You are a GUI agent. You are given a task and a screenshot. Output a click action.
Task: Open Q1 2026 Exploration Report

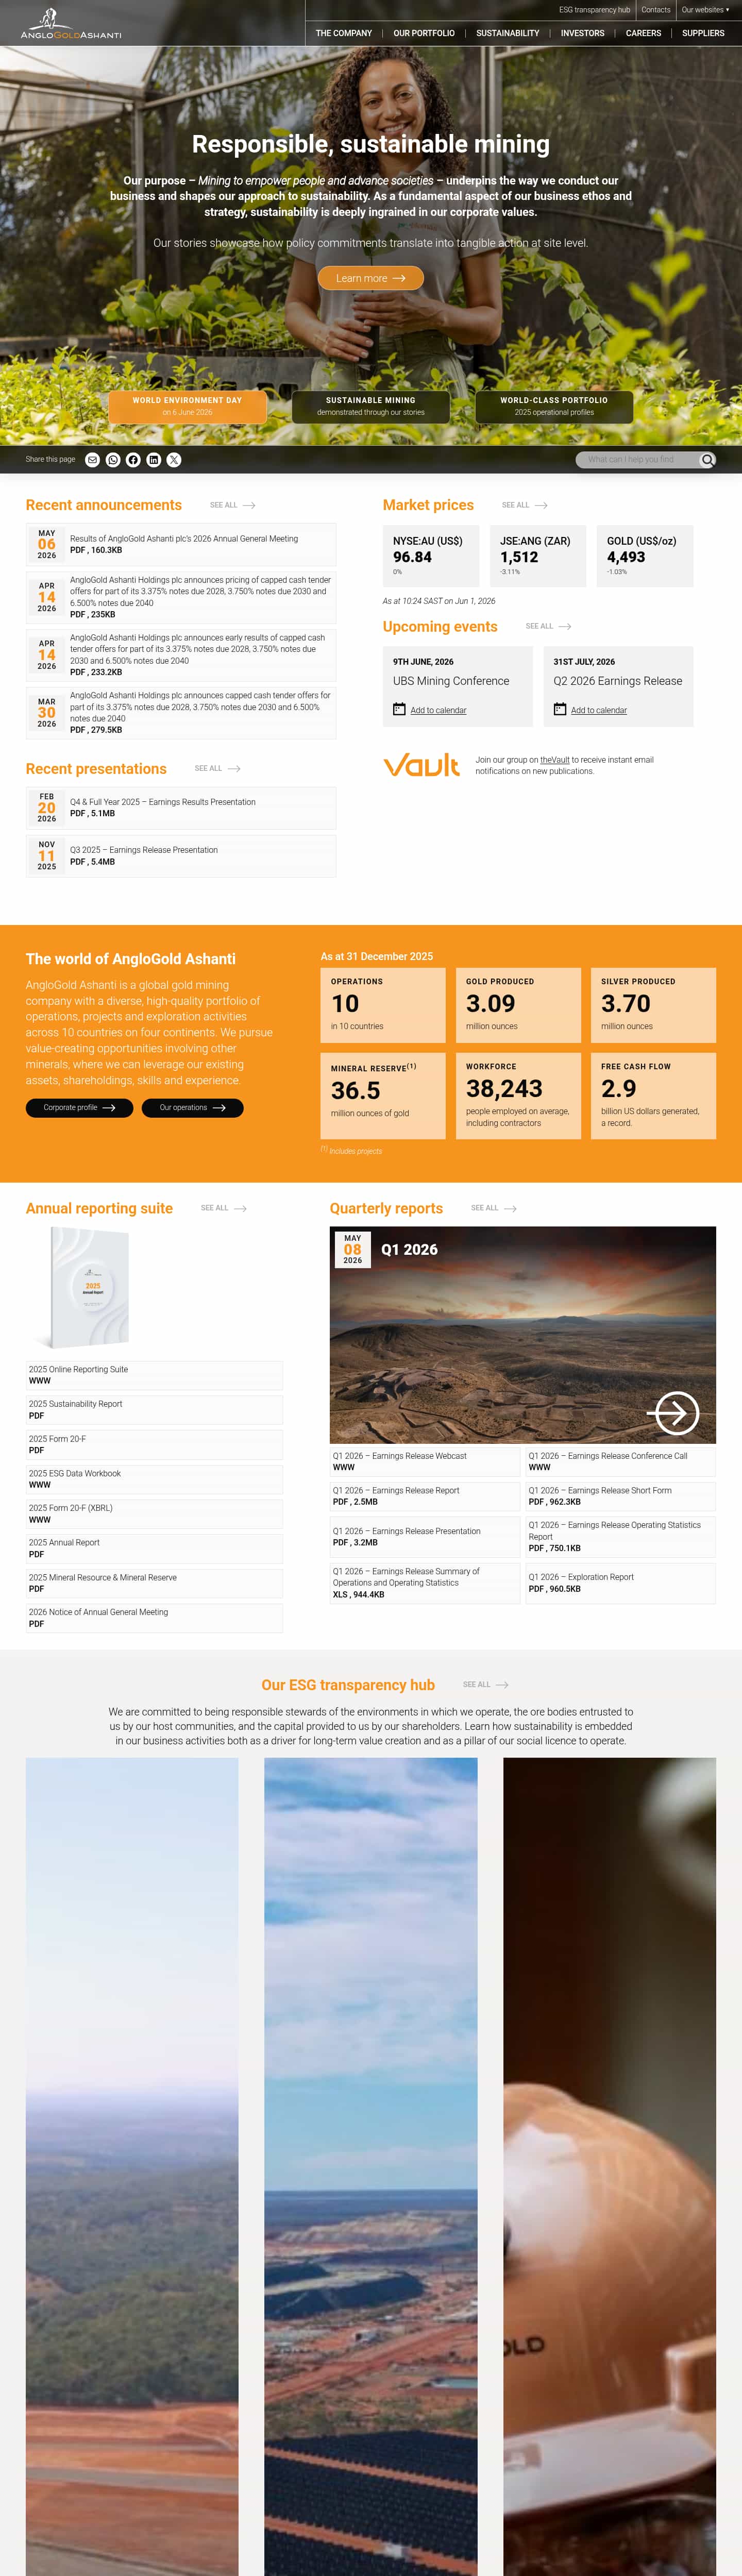coord(621,1583)
